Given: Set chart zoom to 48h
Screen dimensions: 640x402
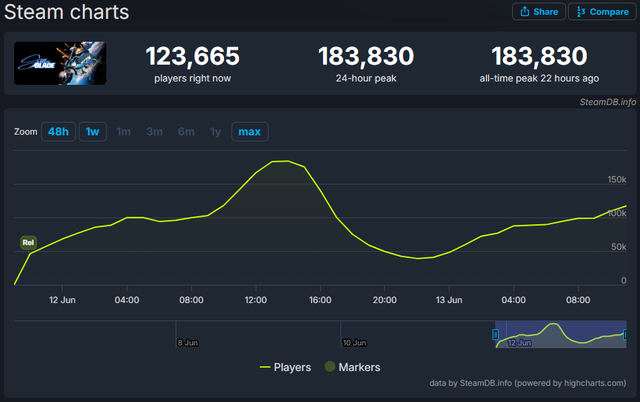Looking at the screenshot, I should click(x=58, y=132).
